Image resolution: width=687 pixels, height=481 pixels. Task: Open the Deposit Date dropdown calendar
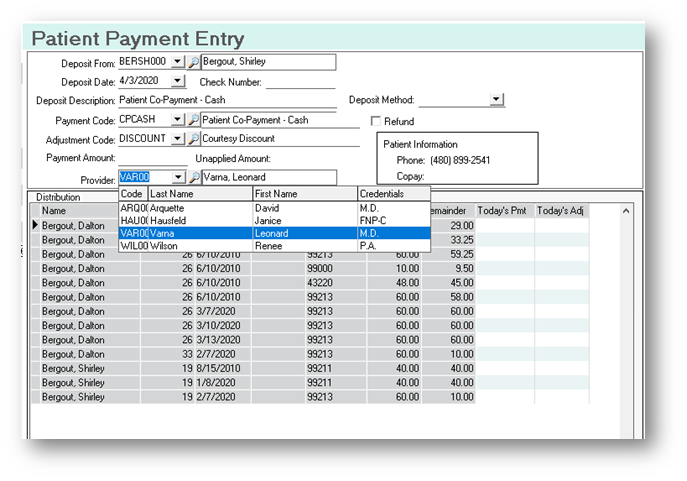178,82
